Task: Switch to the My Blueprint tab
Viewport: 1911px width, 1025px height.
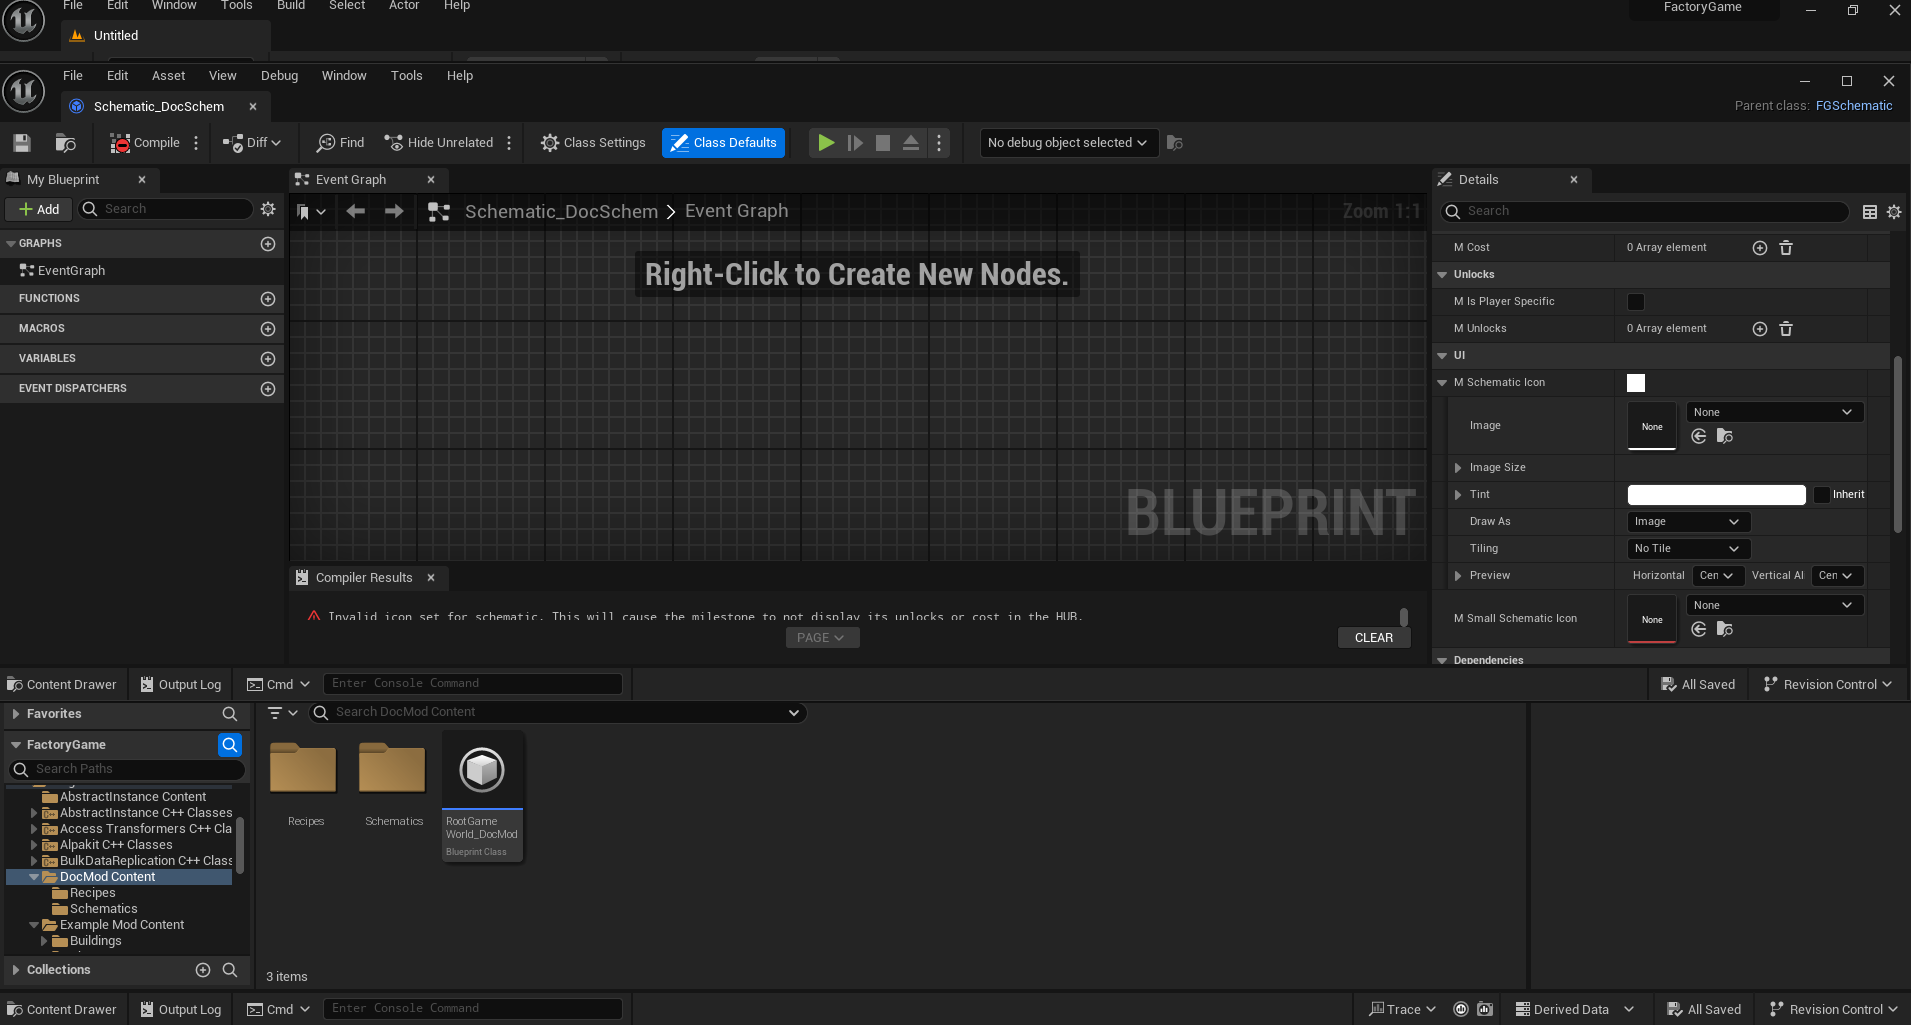Action: [x=64, y=179]
